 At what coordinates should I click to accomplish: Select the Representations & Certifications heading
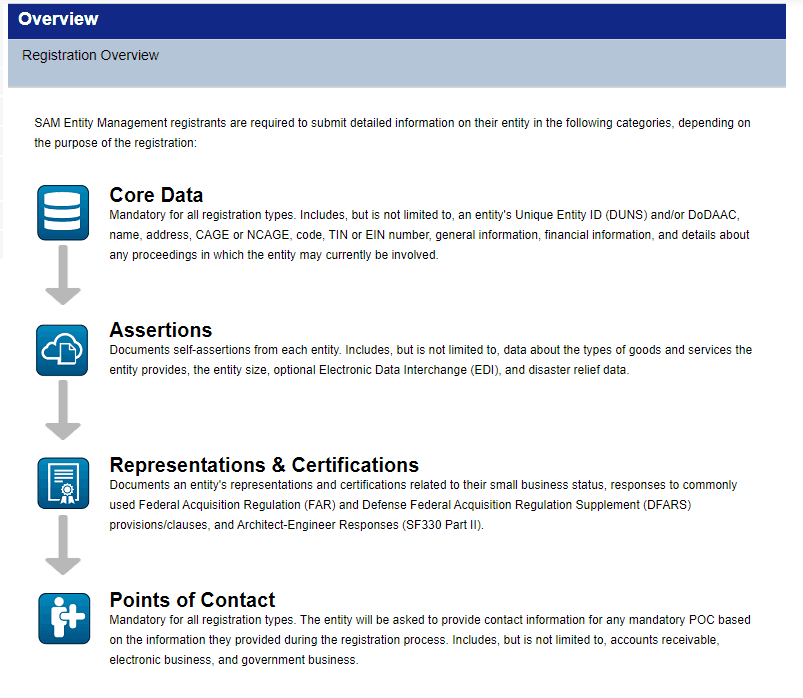click(x=265, y=465)
